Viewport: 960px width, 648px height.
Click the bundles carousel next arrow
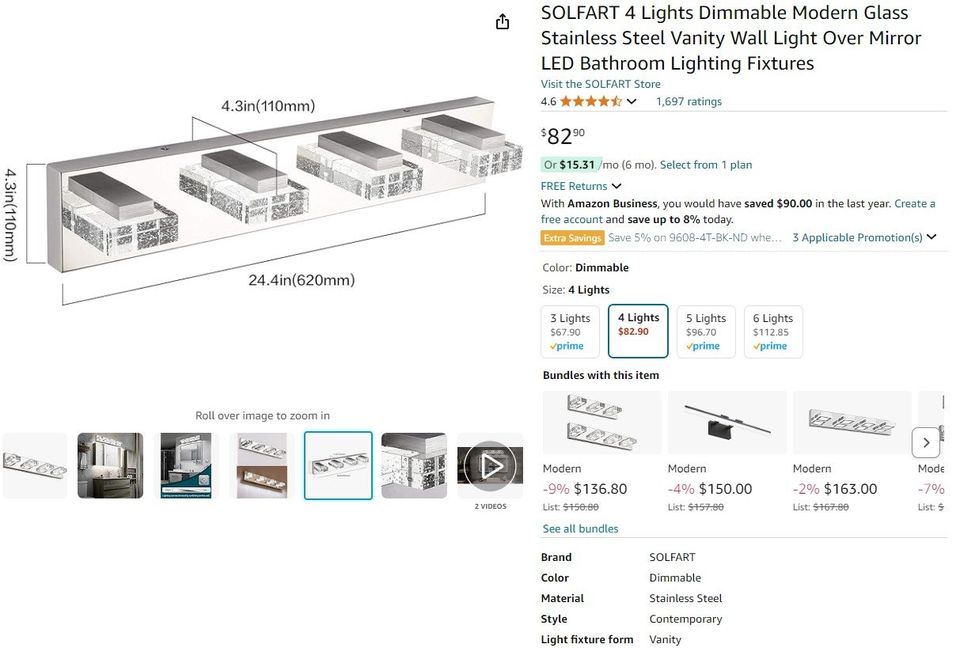[x=926, y=442]
